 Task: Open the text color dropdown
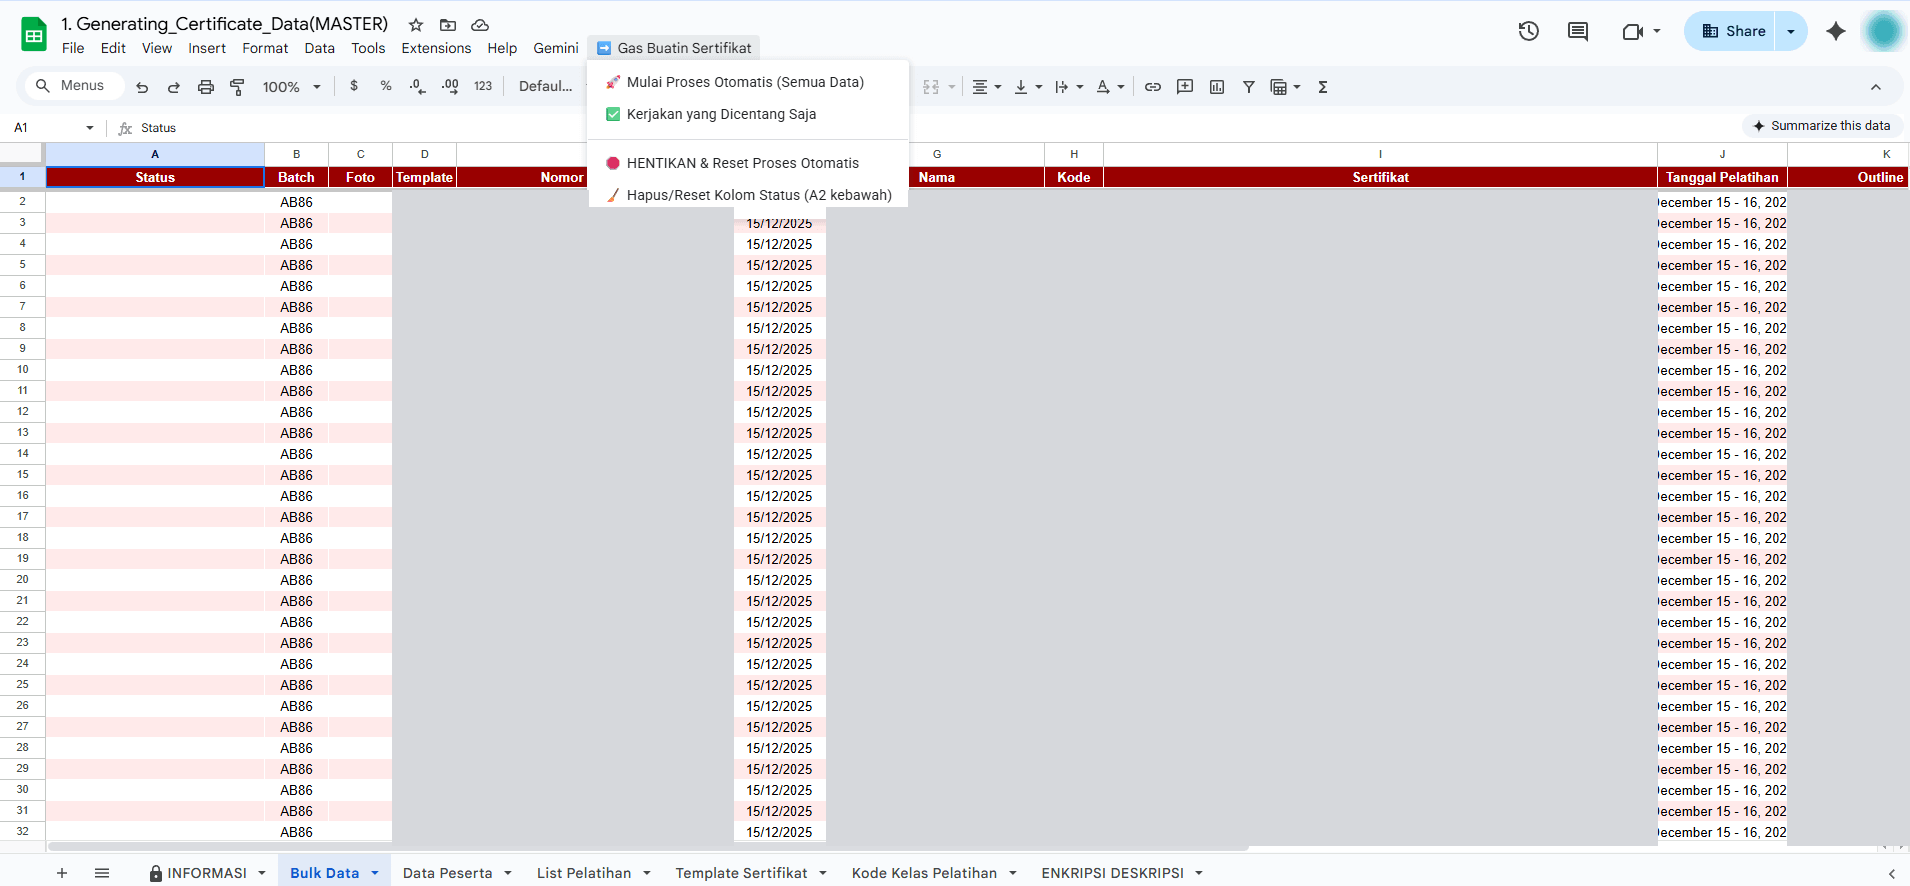(1110, 87)
